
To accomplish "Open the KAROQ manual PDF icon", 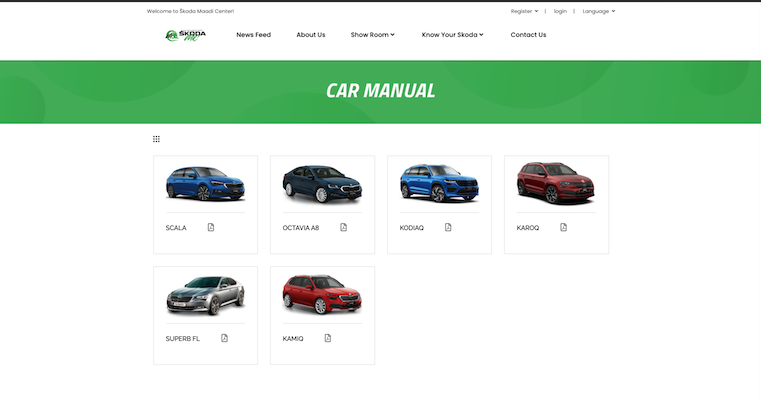I will tap(563, 227).
